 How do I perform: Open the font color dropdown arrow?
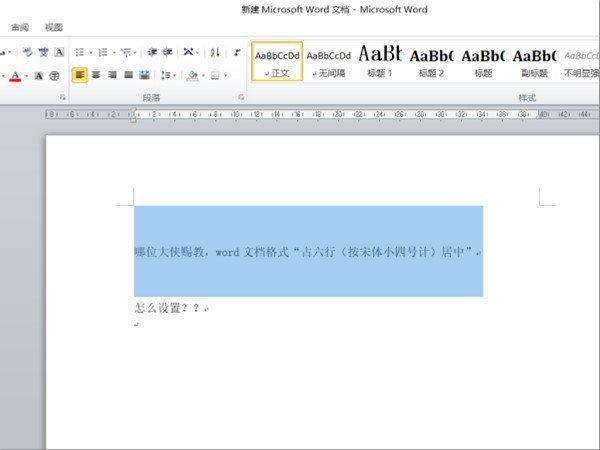(26, 76)
